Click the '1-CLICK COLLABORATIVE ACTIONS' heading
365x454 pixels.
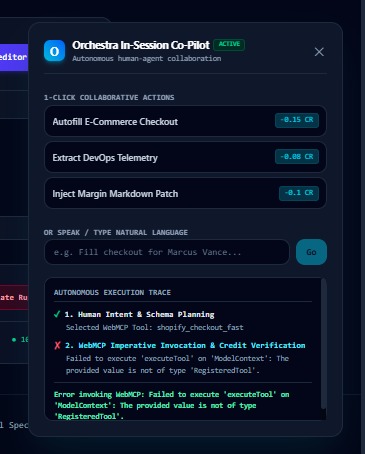109,97
